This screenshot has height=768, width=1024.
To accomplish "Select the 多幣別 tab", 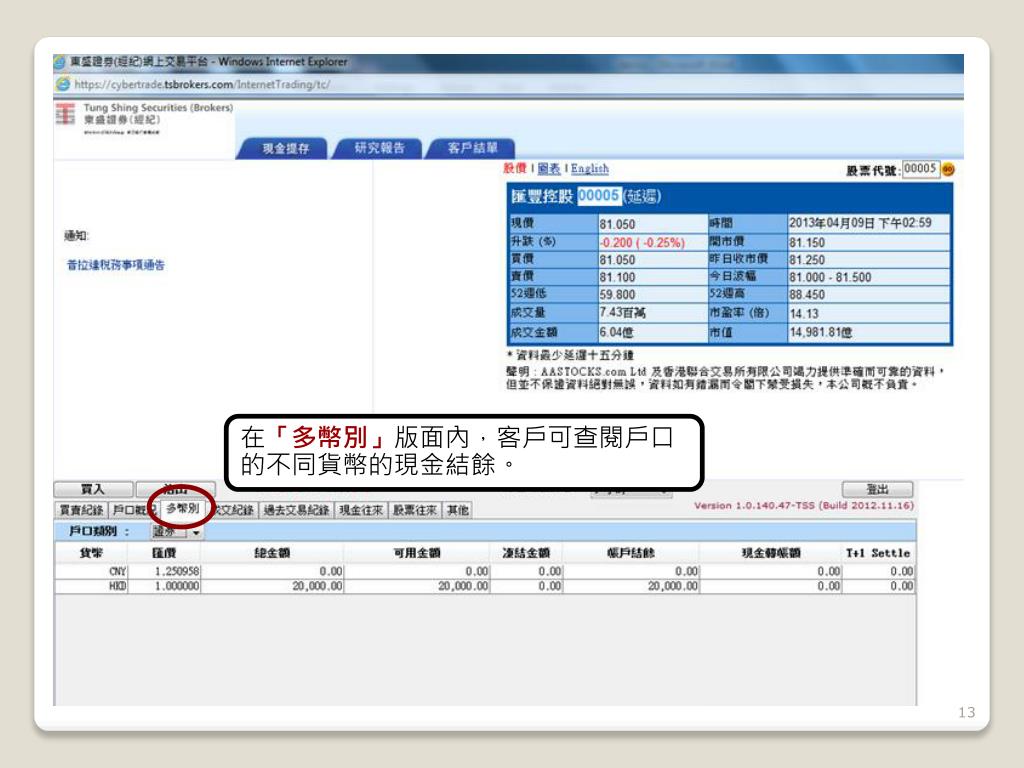I will click(182, 508).
